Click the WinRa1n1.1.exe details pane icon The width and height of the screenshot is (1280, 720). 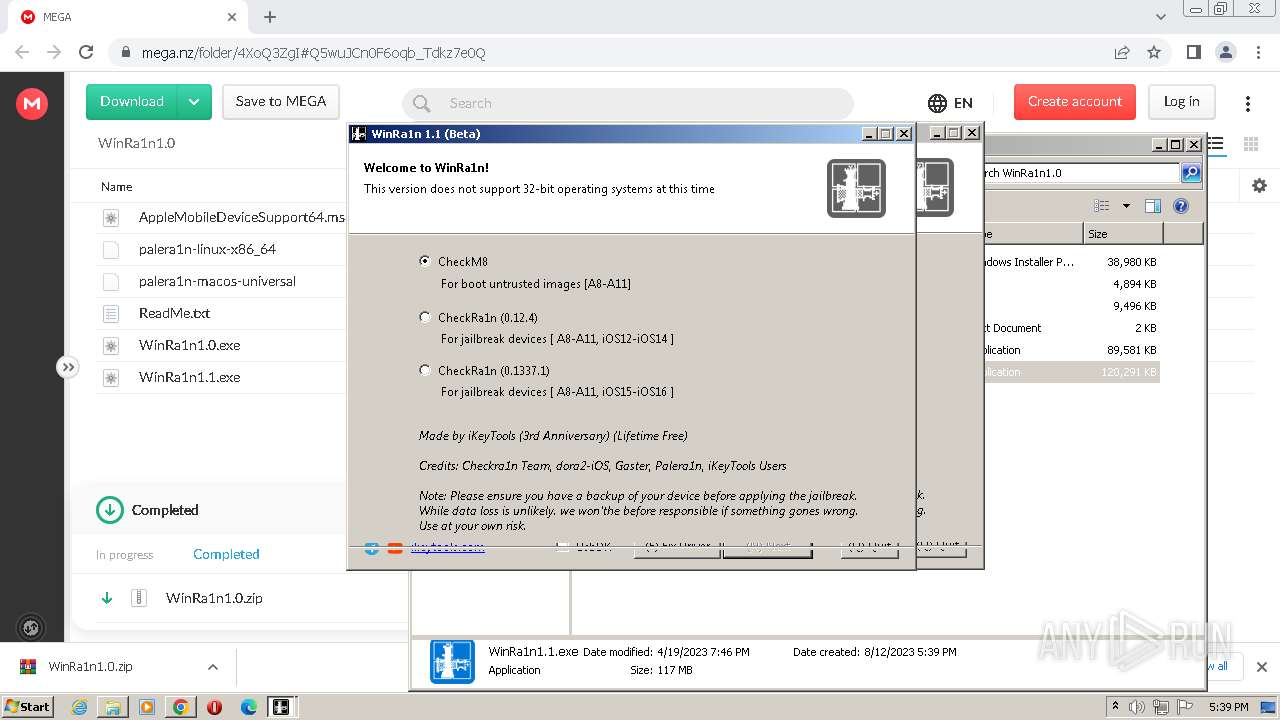pos(452,661)
